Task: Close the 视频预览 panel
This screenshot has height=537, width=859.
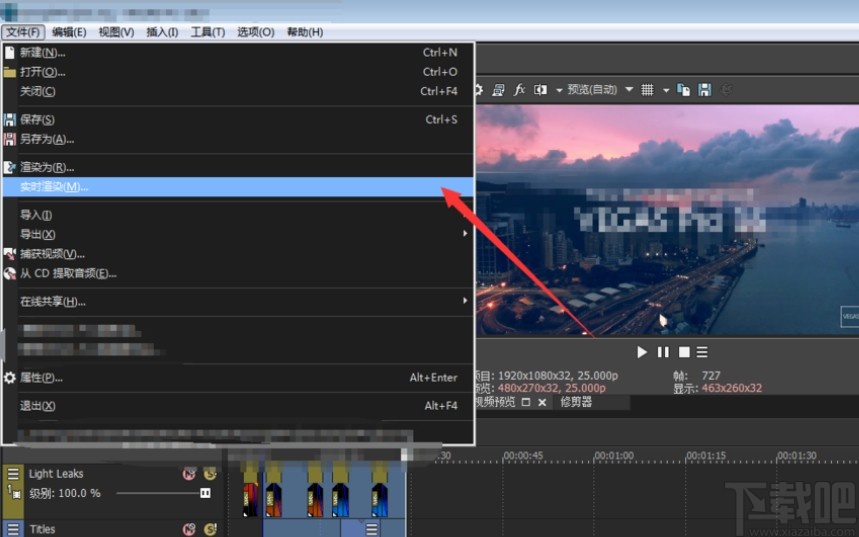Action: [x=542, y=402]
